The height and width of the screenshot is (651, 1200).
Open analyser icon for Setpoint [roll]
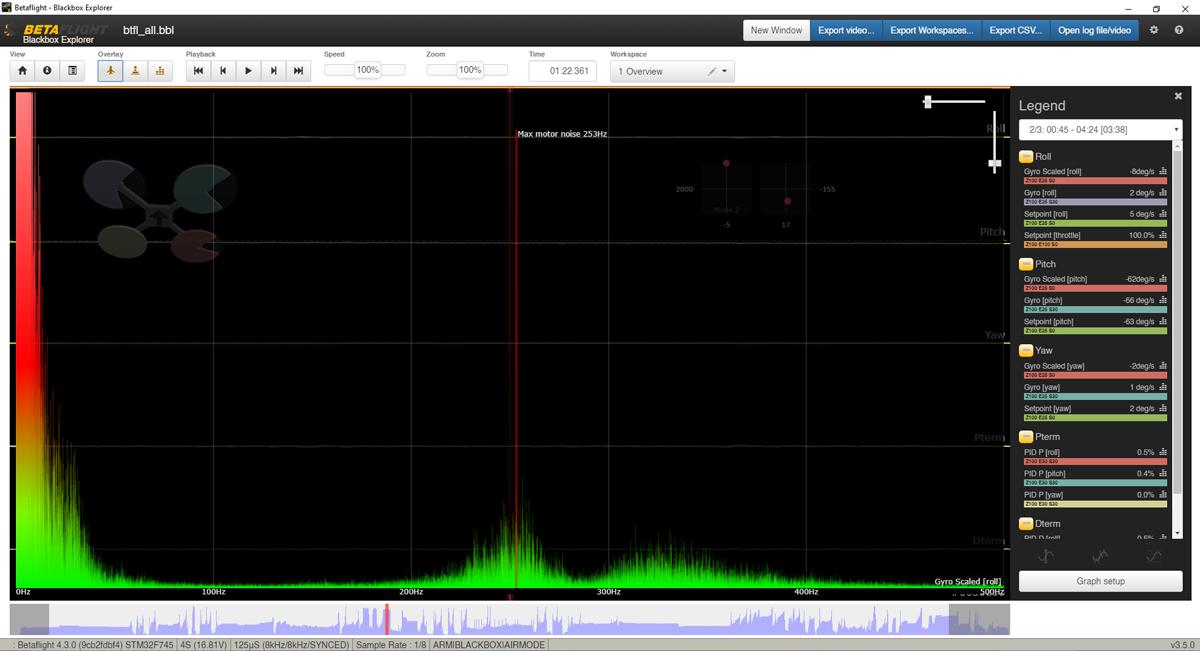click(1163, 214)
